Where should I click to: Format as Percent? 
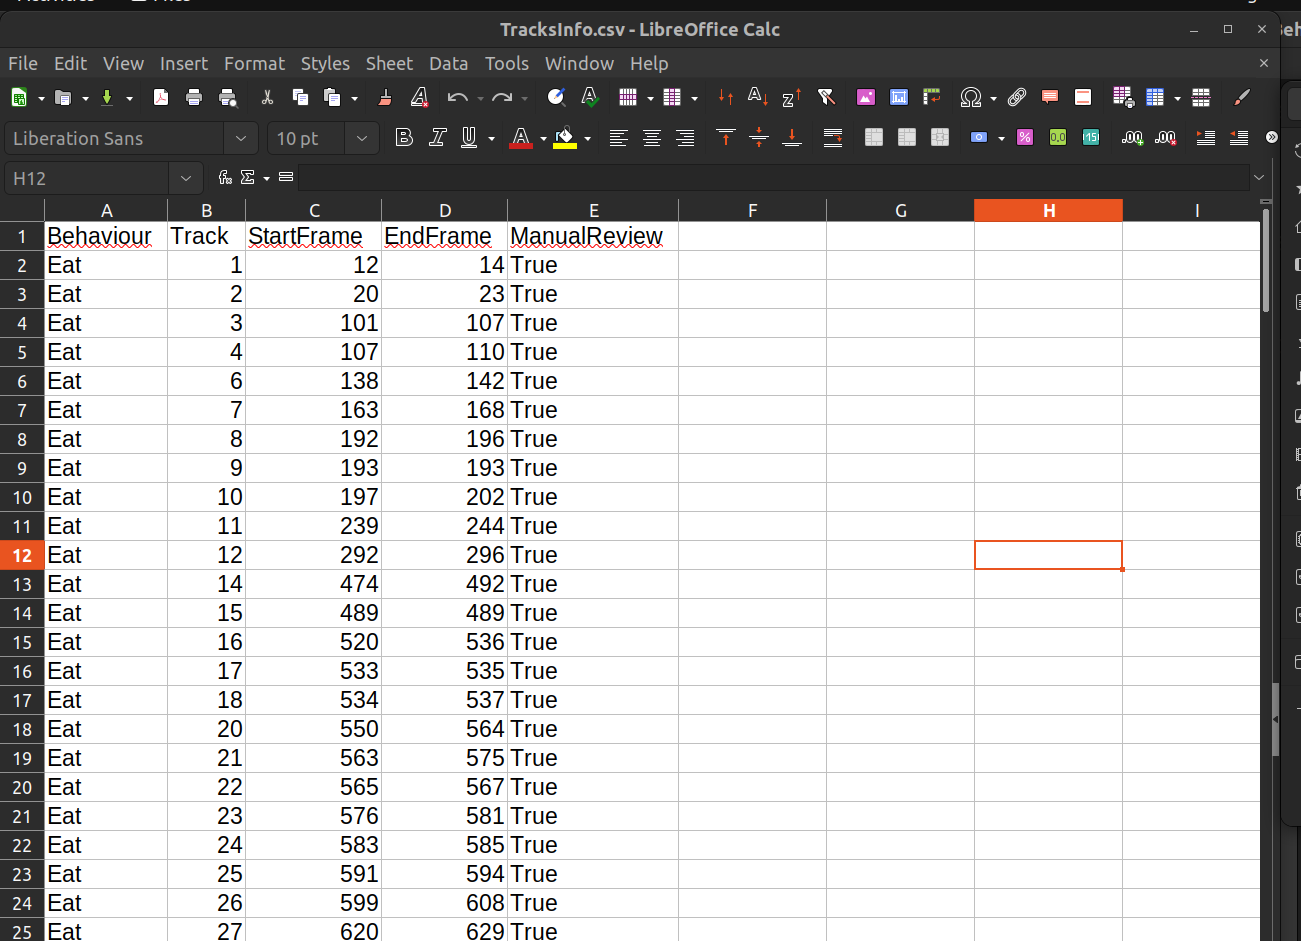(x=1025, y=138)
